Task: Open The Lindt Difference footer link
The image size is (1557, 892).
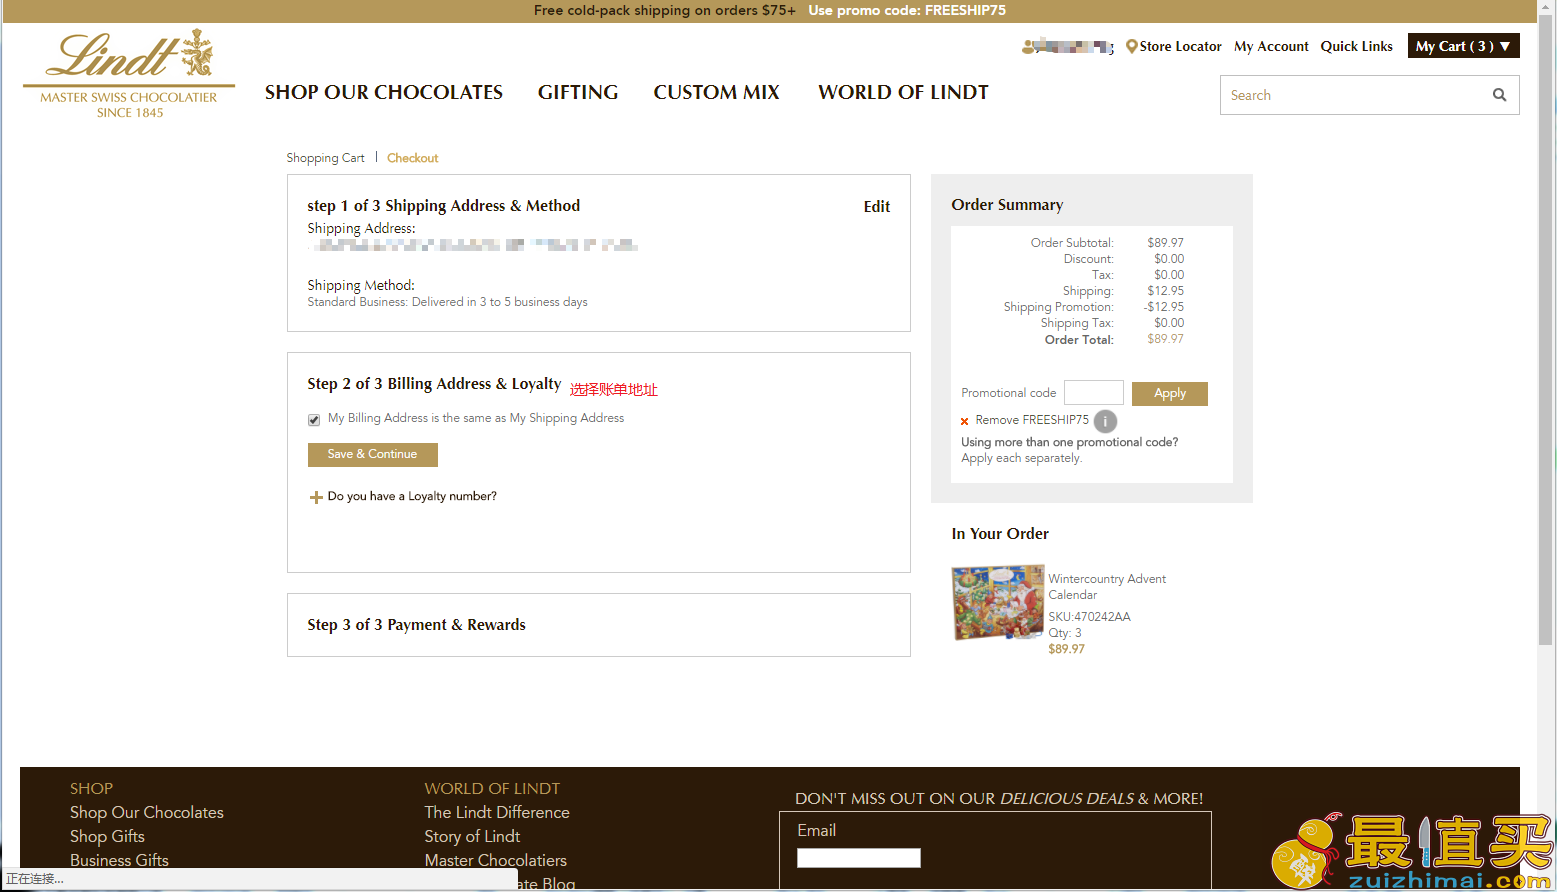Action: [x=497, y=812]
